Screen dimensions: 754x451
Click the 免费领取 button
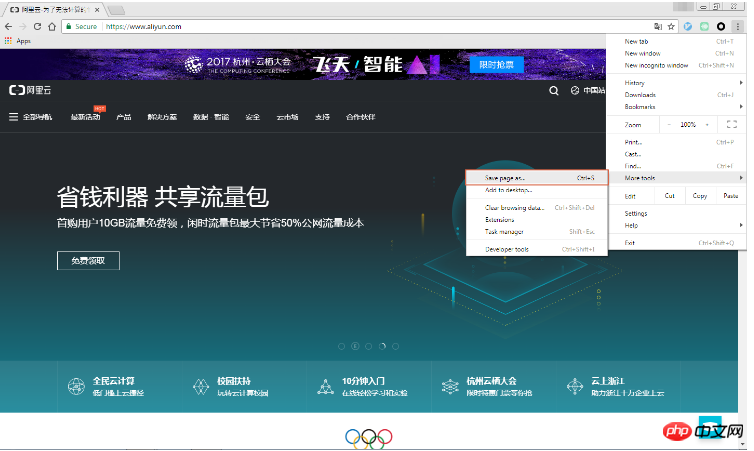pos(88,261)
